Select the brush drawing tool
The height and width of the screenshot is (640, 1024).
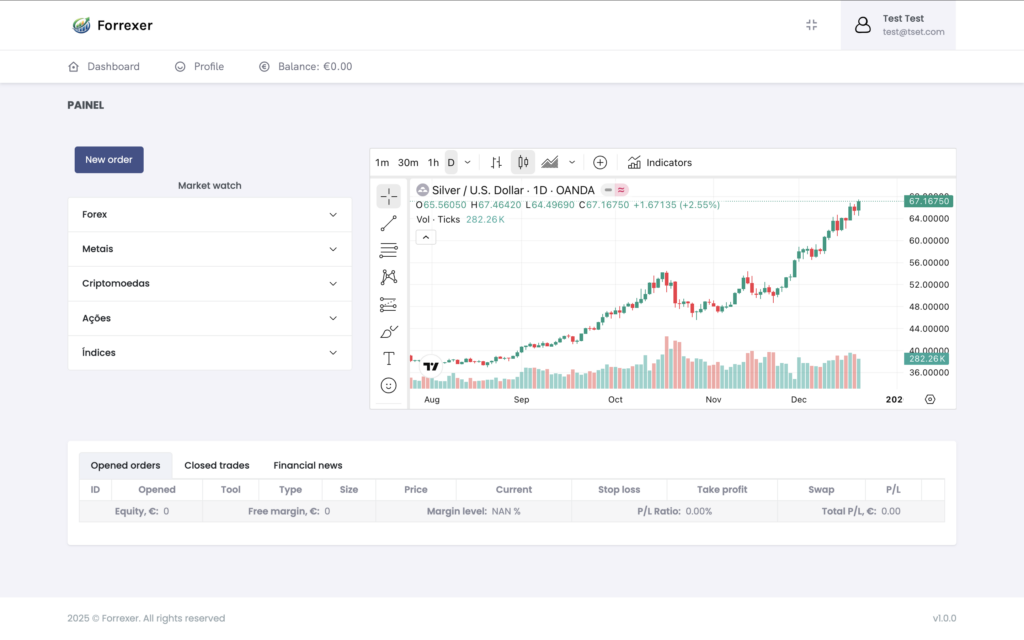(x=388, y=331)
